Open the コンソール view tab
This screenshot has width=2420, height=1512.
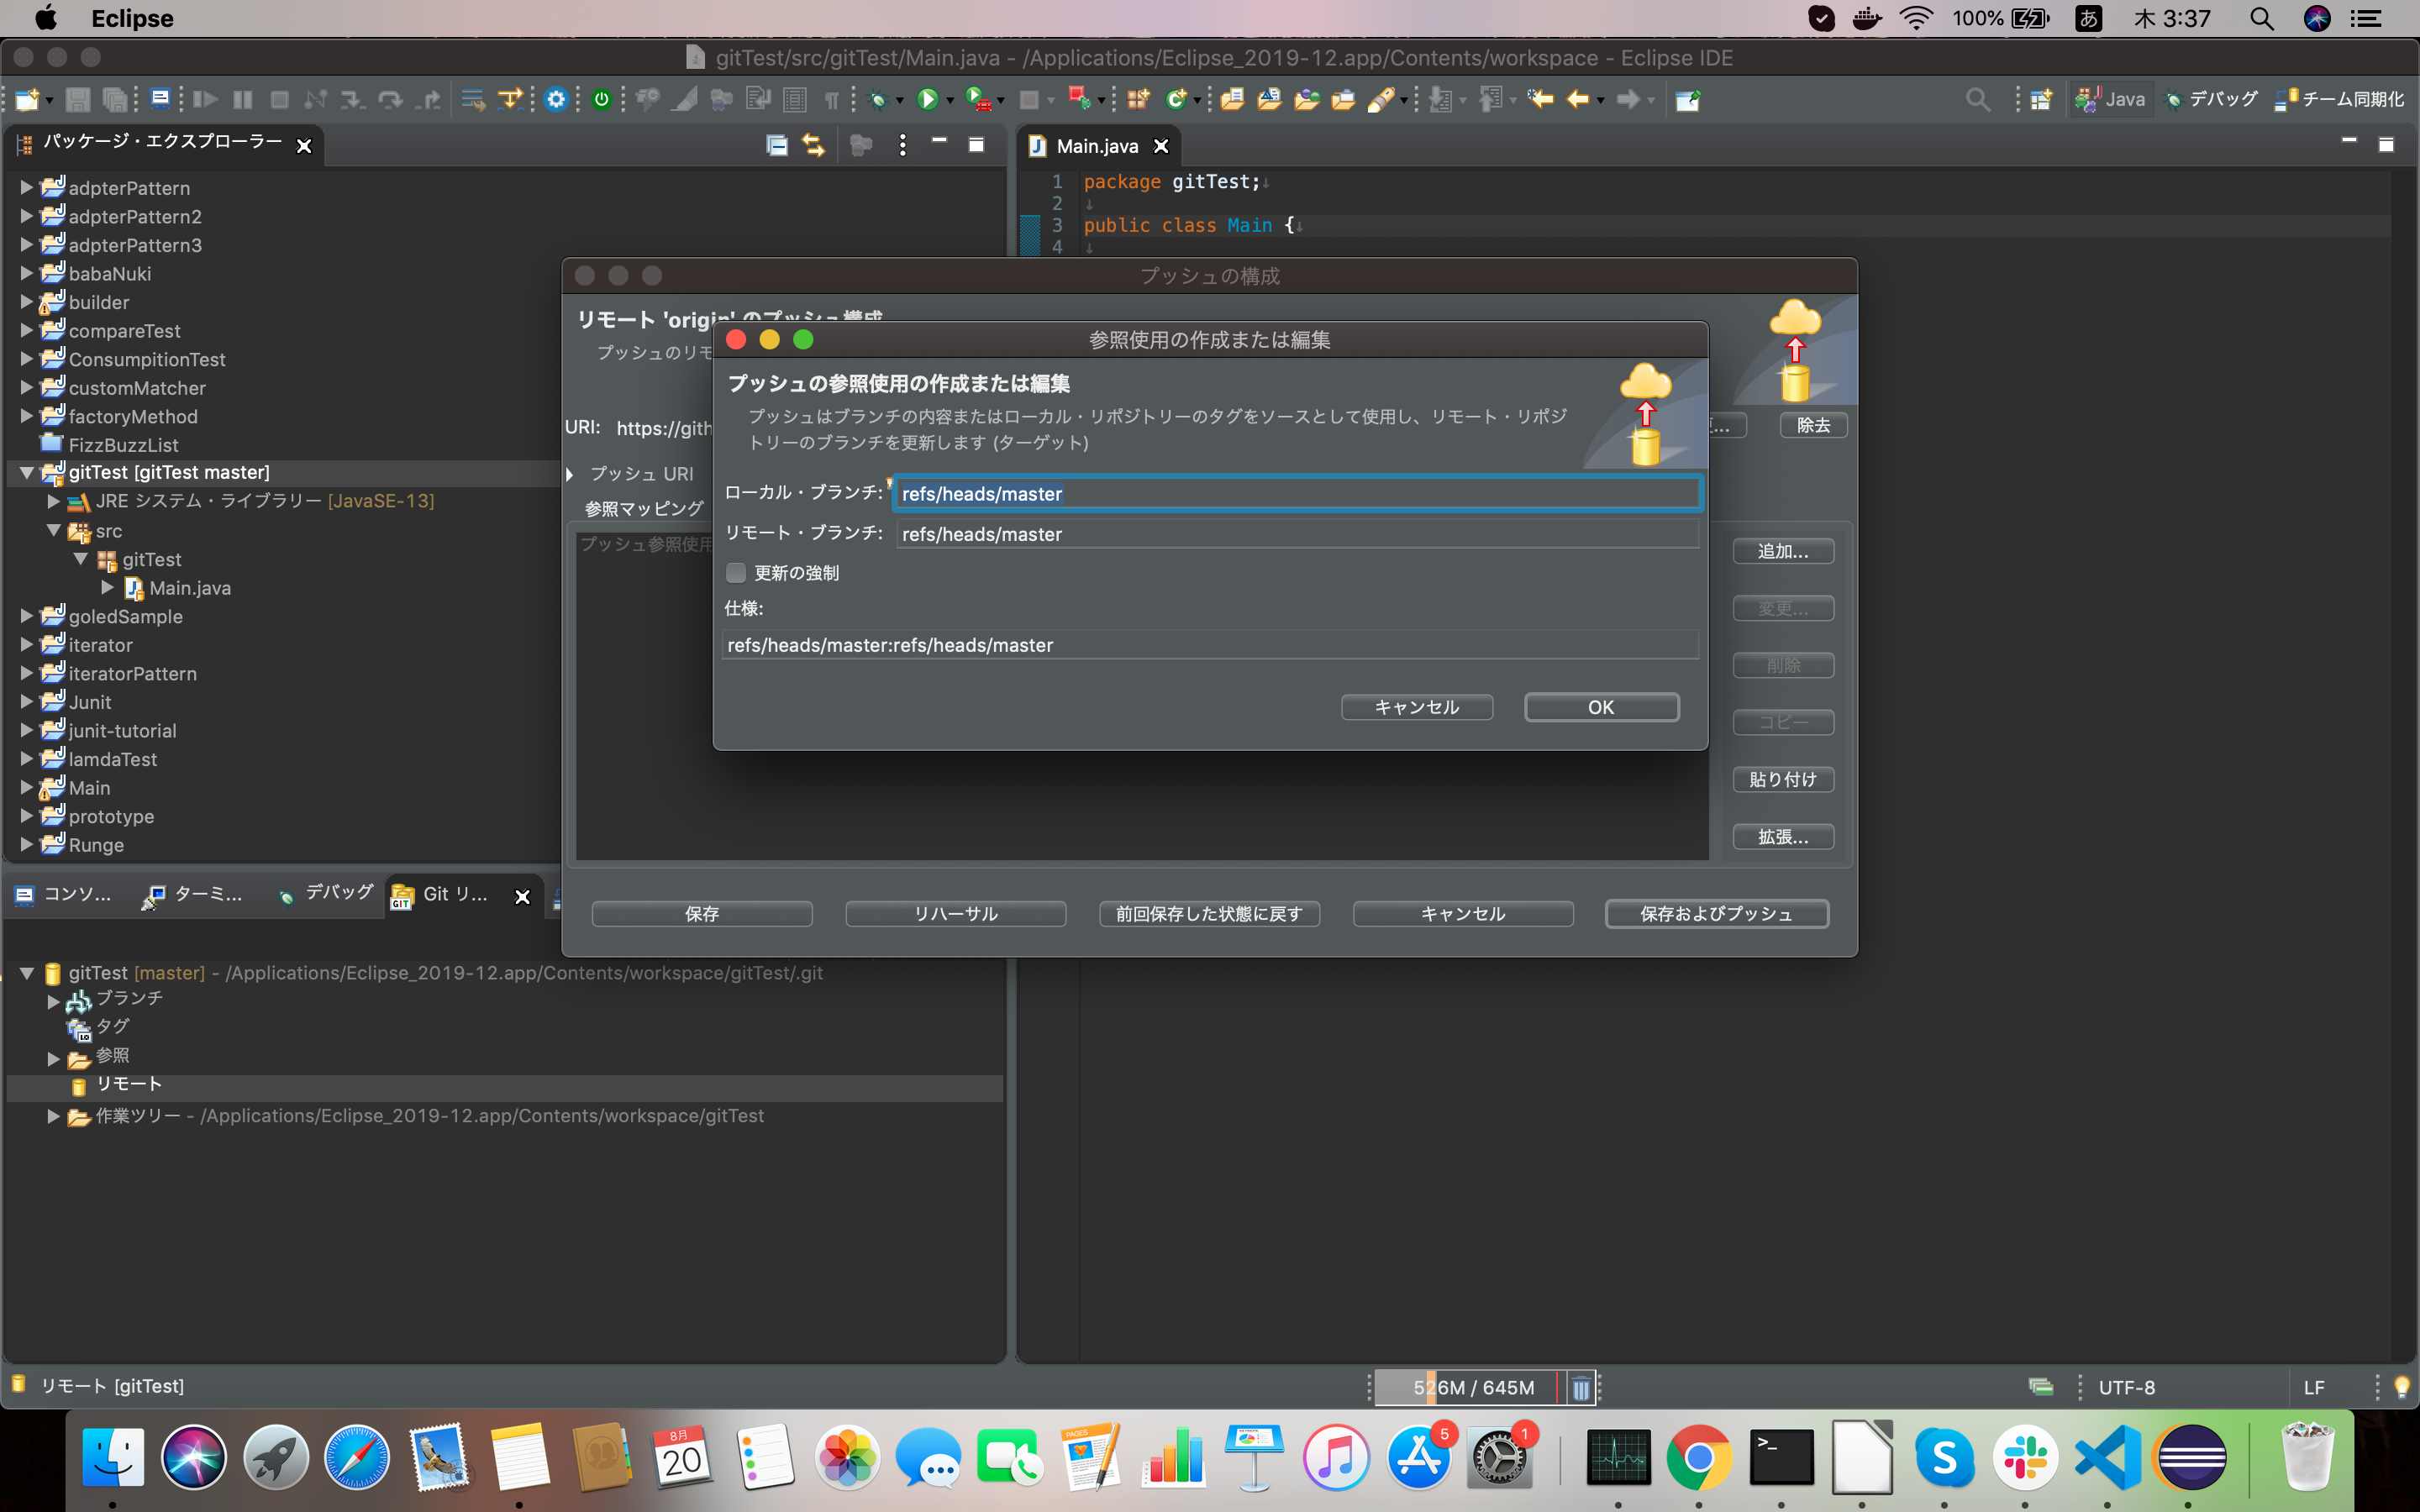click(x=64, y=894)
